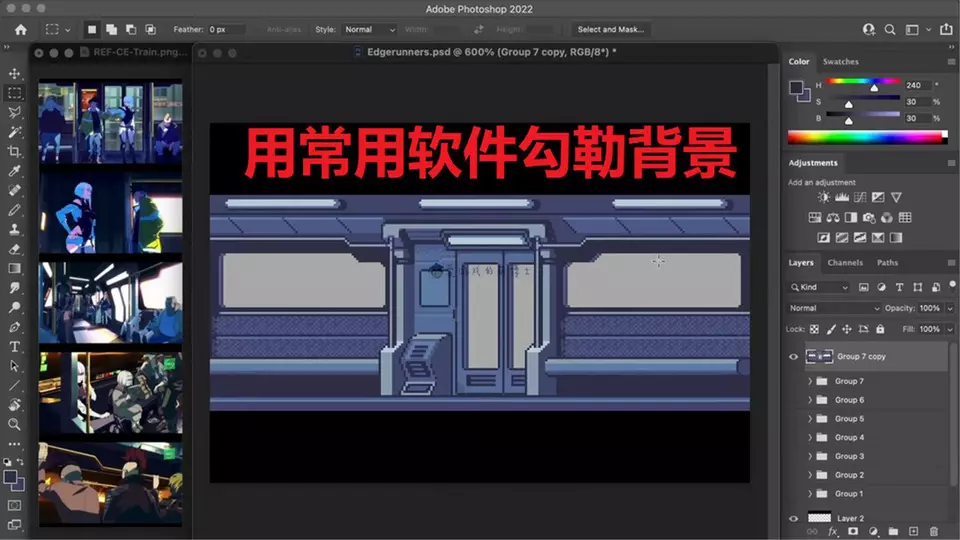Select the Type tool

pyautogui.click(x=14, y=347)
